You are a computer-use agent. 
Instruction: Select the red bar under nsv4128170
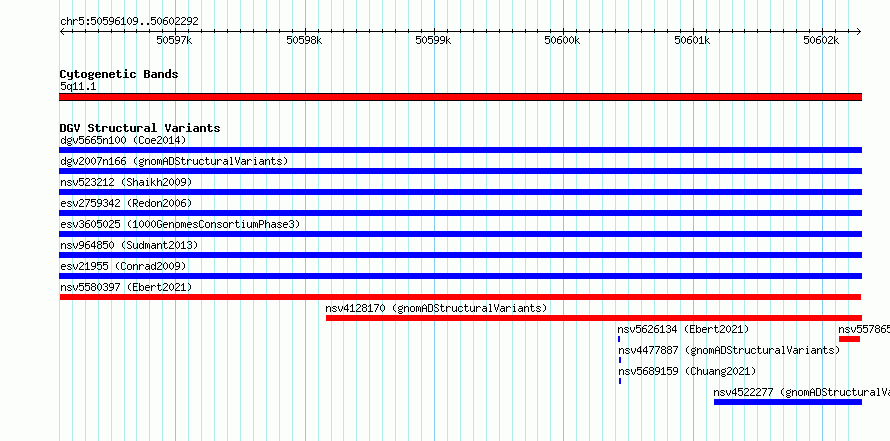[594, 318]
